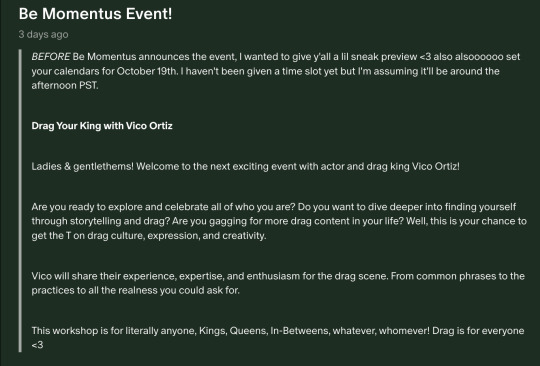
Task: Click the "3 days ago" timestamp
Action: click(x=43, y=34)
